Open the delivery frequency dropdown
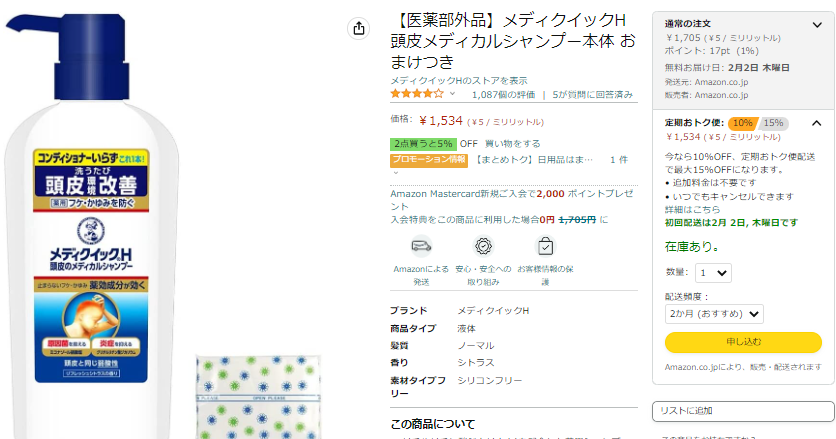The width and height of the screenshot is (836, 439). 714,314
